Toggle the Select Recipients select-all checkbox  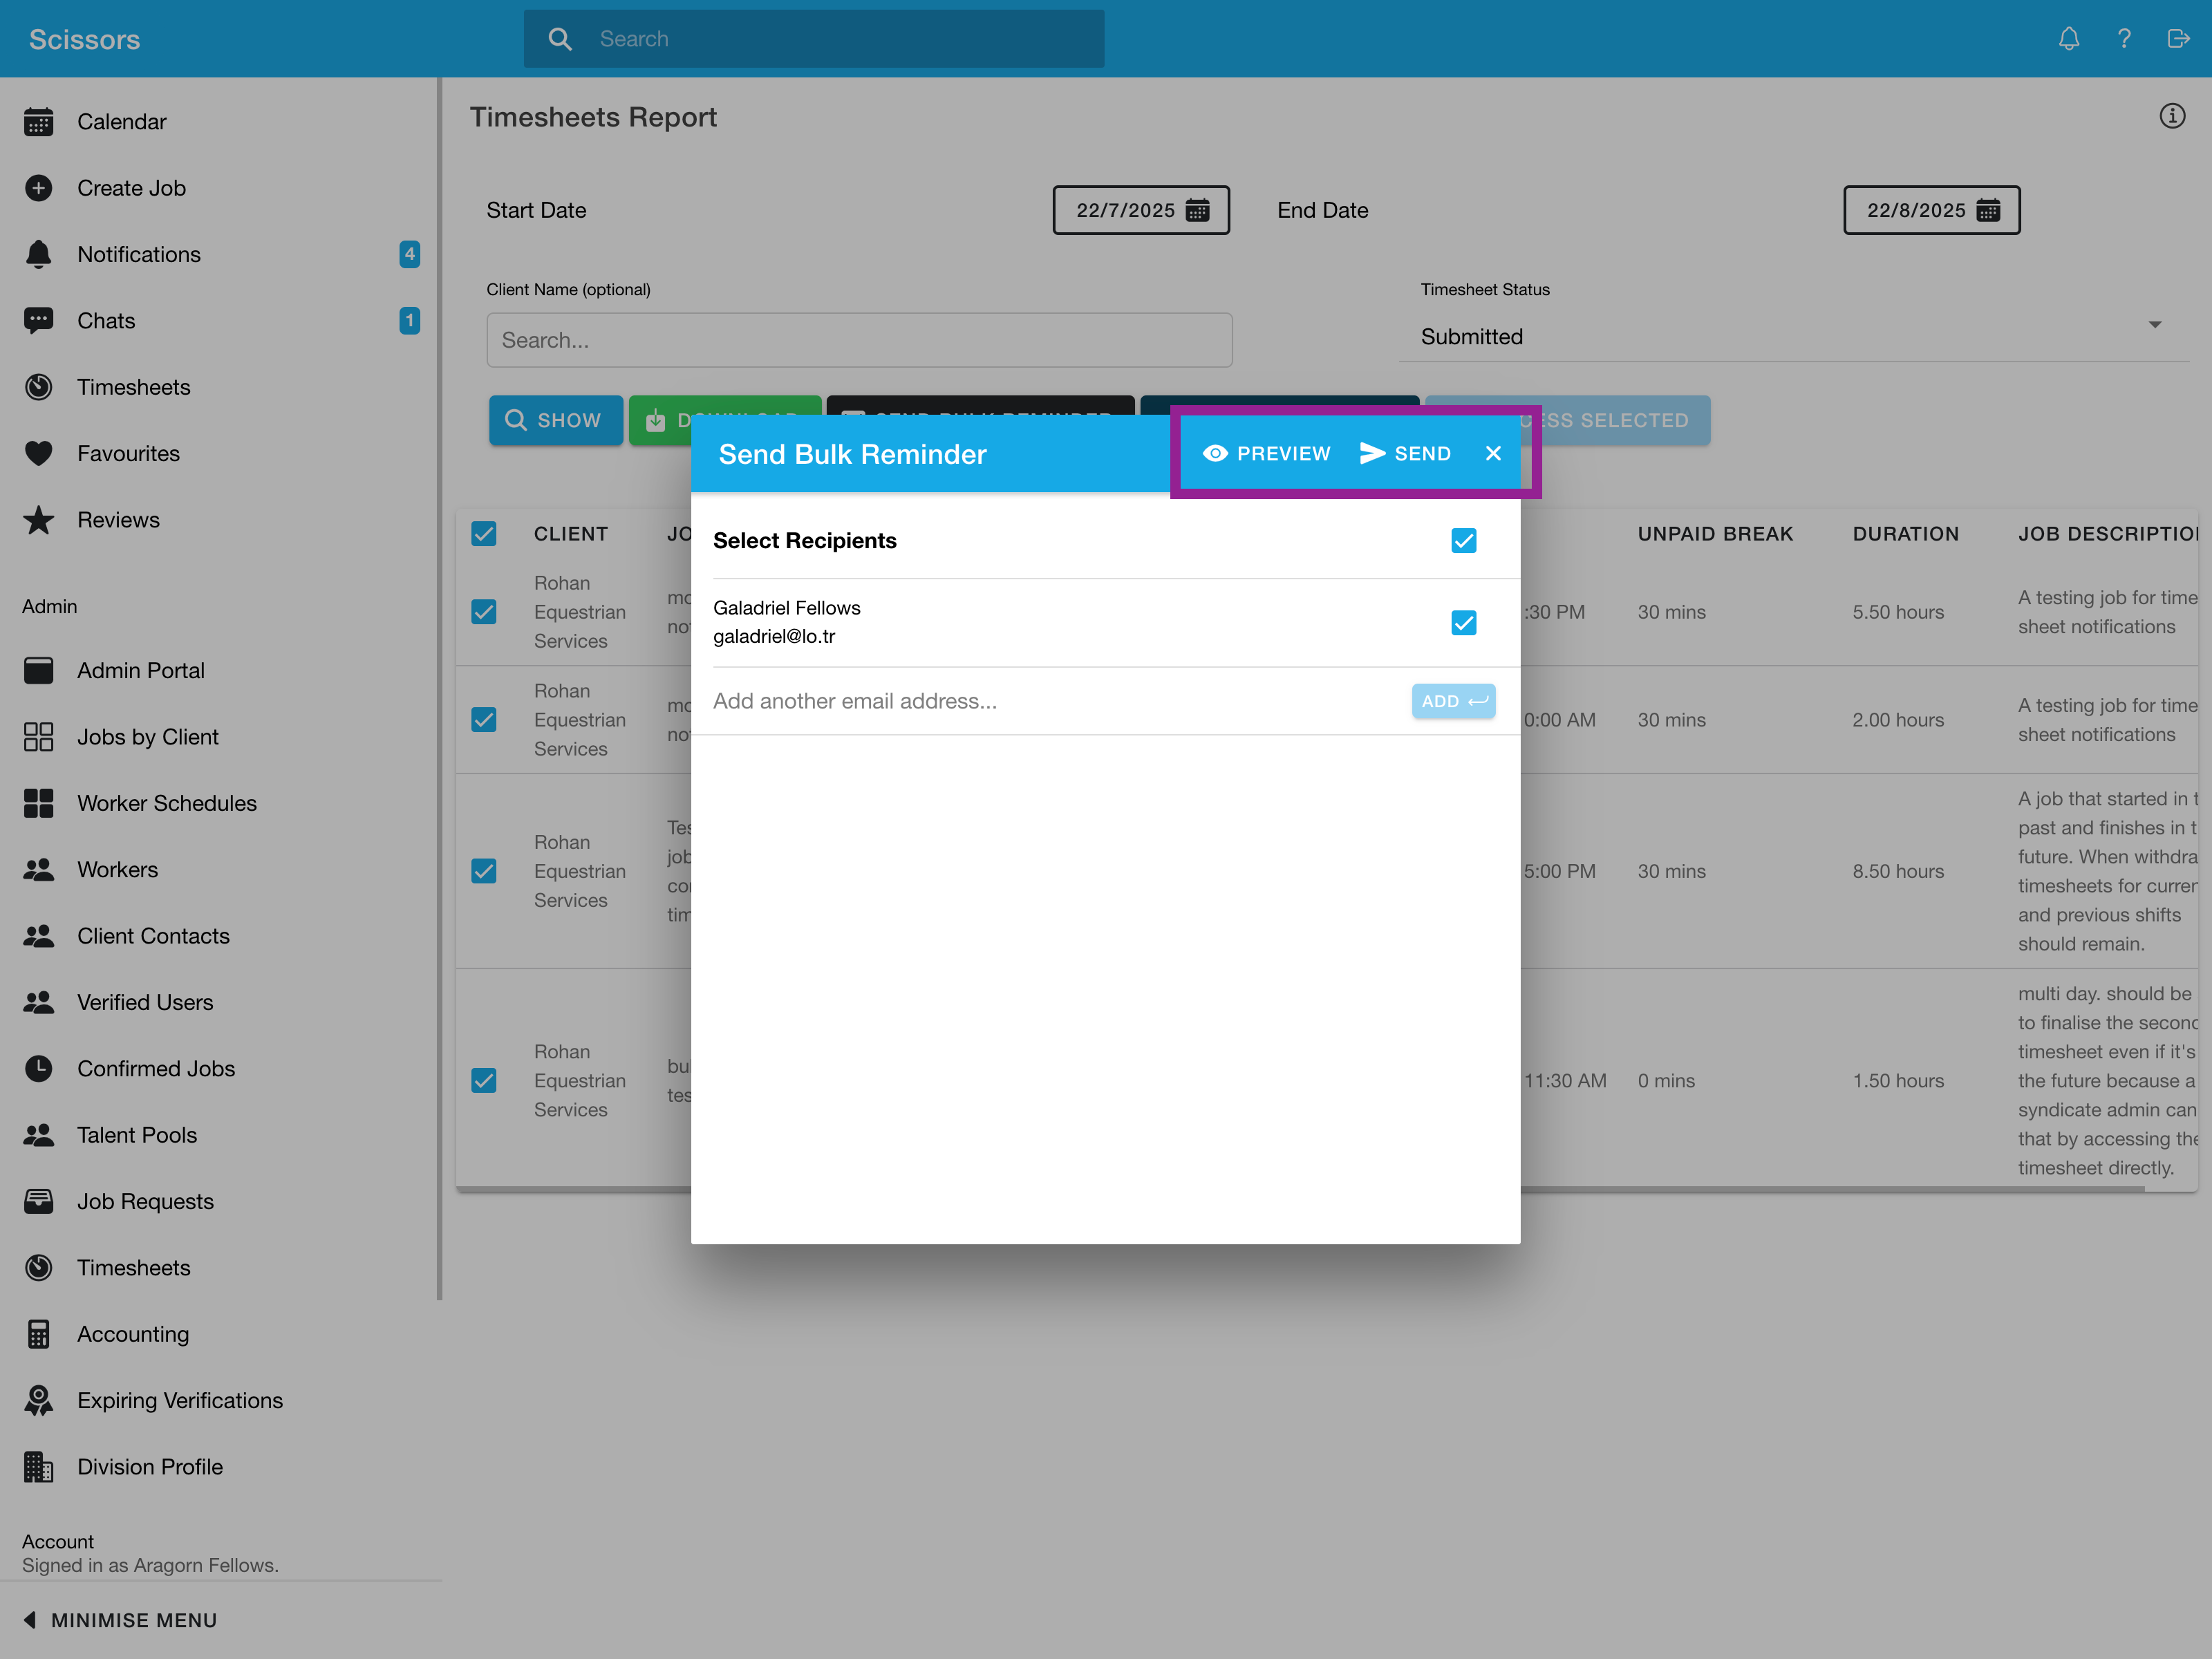coord(1463,541)
